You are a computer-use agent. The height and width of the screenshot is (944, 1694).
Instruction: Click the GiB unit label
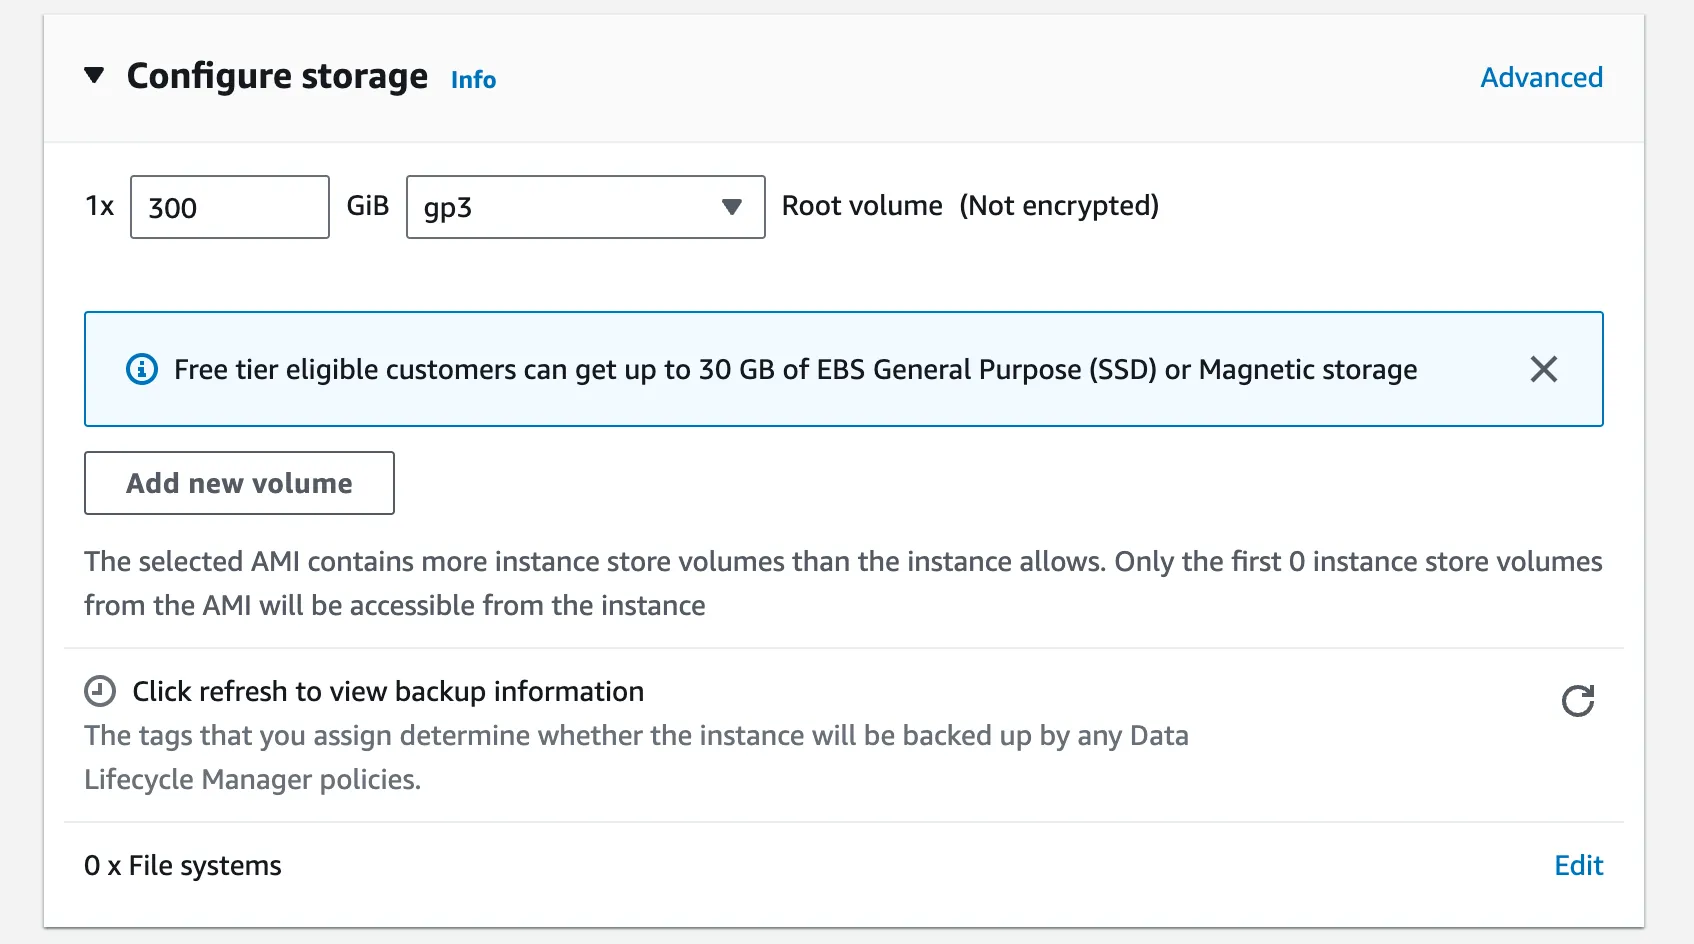[367, 206]
